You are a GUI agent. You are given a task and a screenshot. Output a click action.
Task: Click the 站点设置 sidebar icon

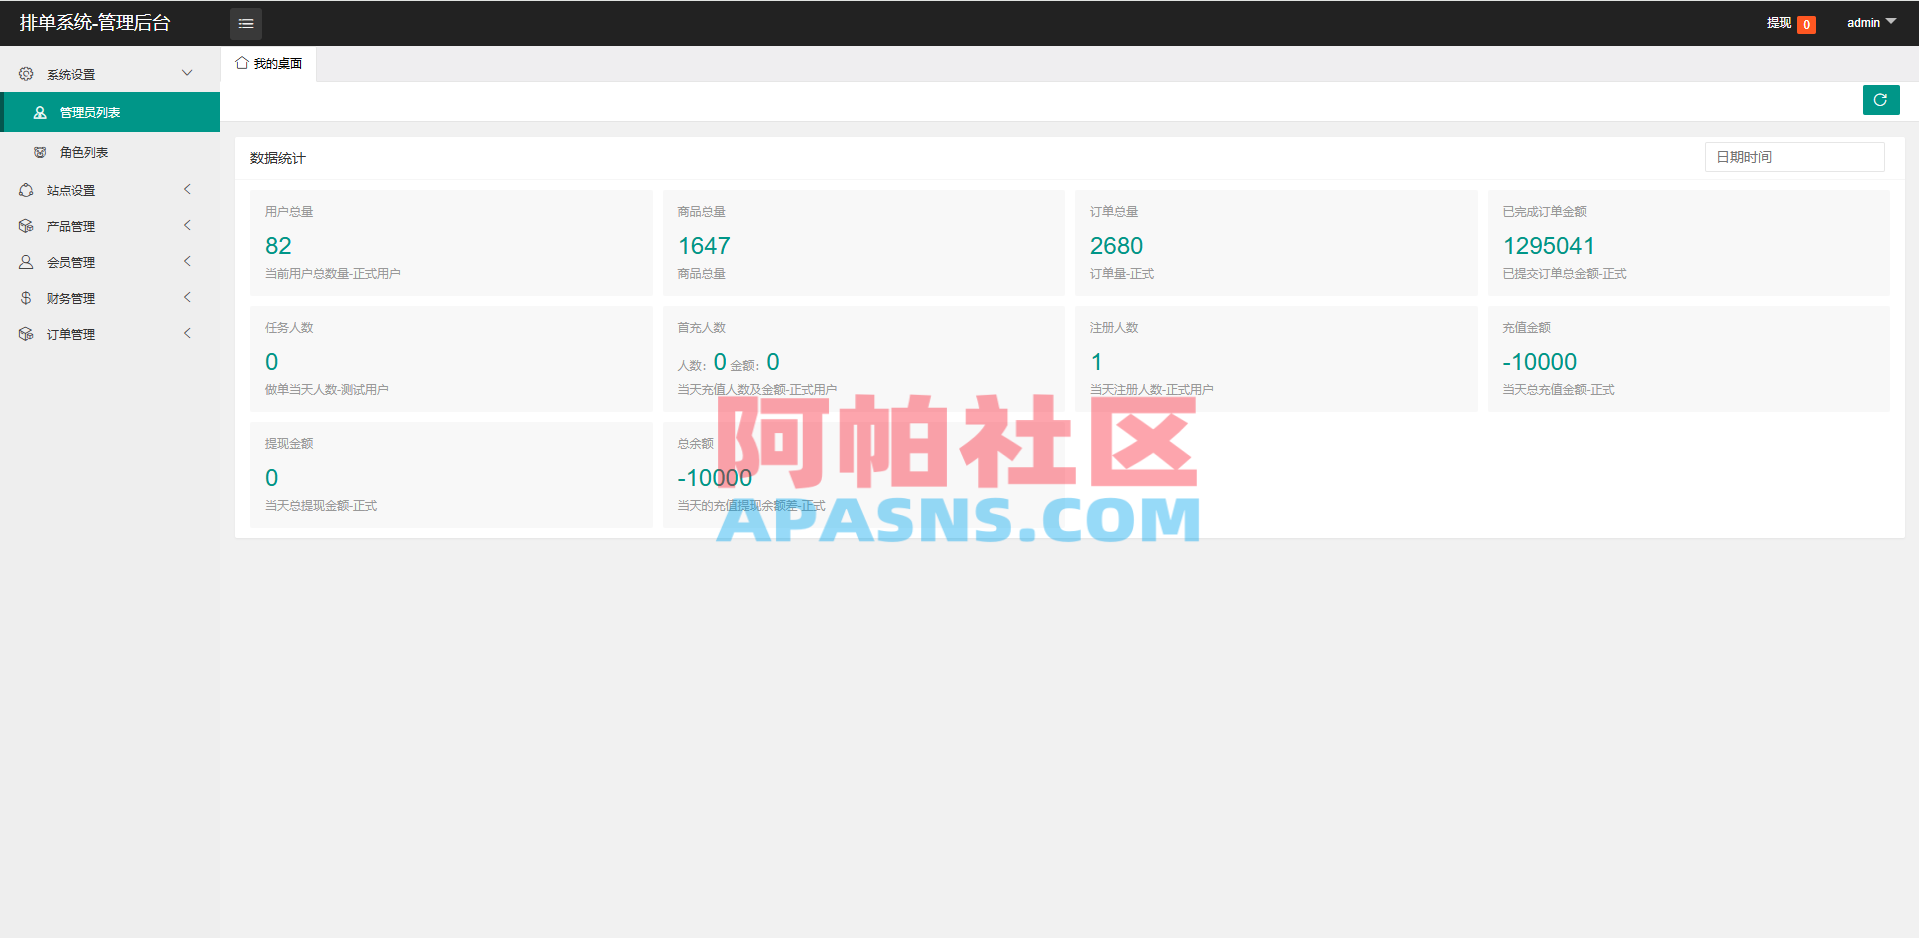(x=26, y=189)
